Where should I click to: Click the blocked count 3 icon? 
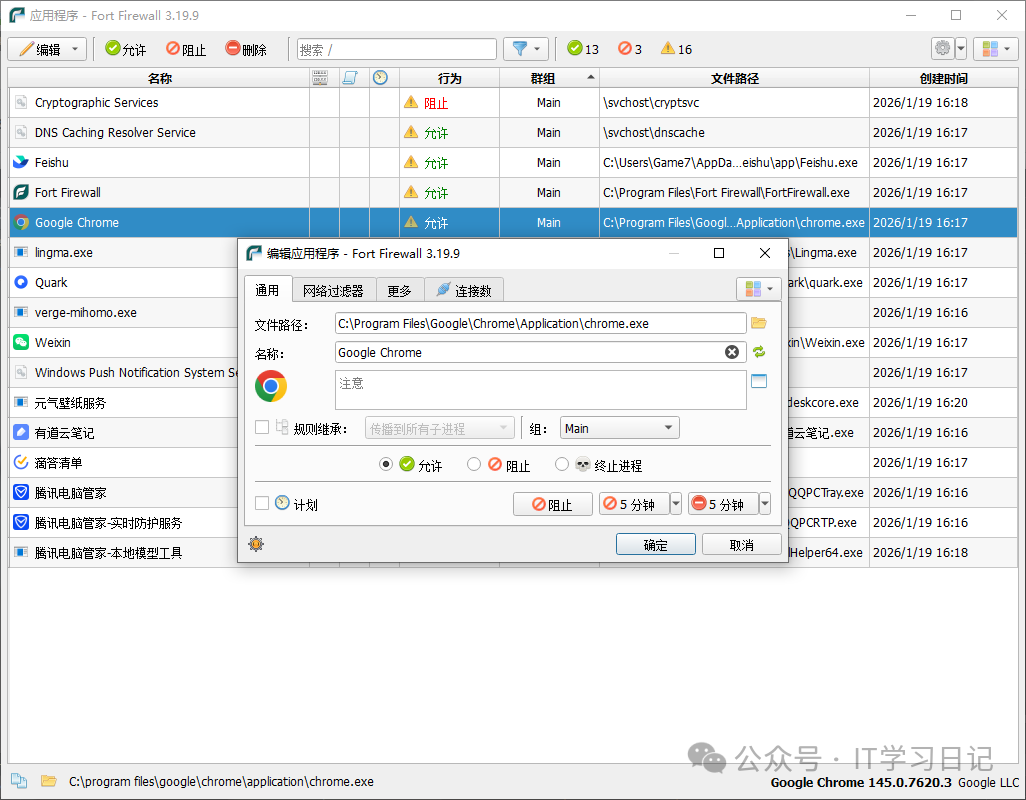point(624,49)
